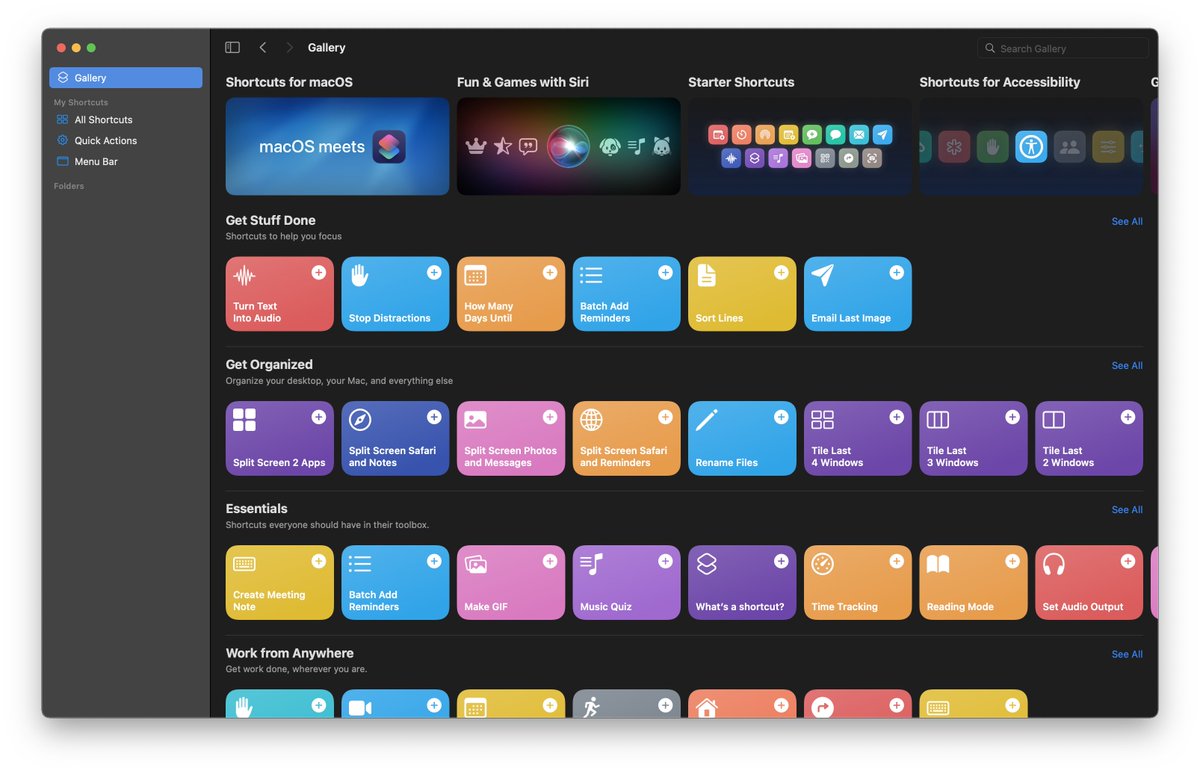Add the How Many Days Until shortcut
This screenshot has height=773, width=1200.
coord(550,272)
